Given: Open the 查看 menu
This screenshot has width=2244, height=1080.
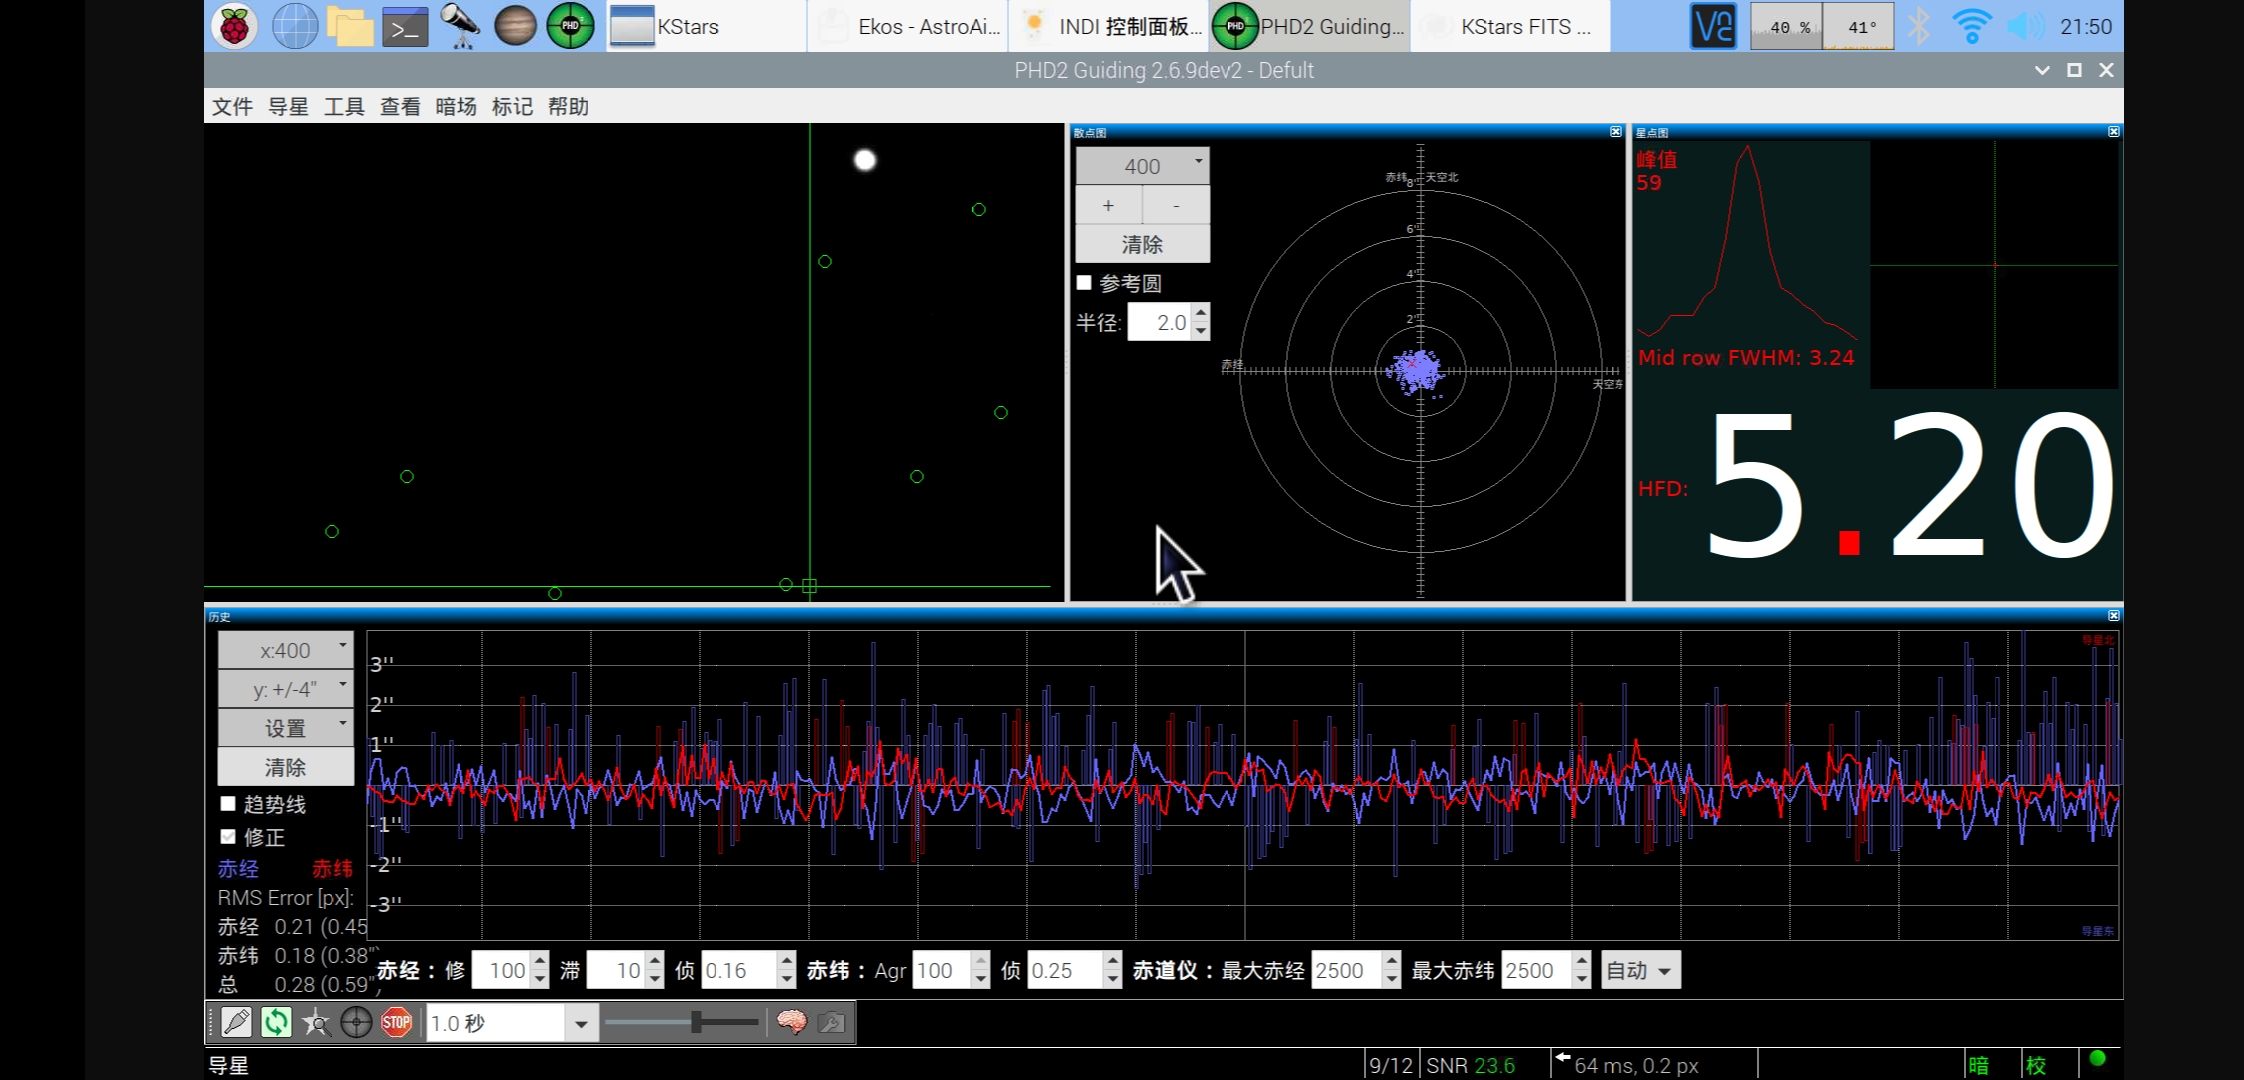Looking at the screenshot, I should coord(400,106).
